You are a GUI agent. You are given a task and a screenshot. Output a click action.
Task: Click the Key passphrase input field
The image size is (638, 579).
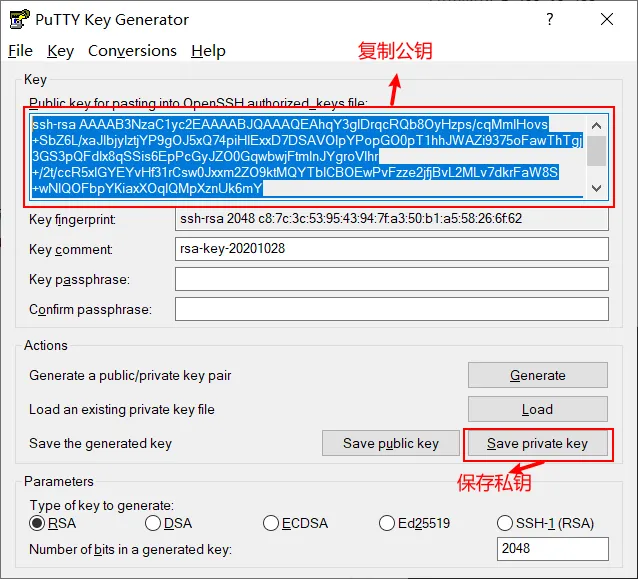[391, 279]
